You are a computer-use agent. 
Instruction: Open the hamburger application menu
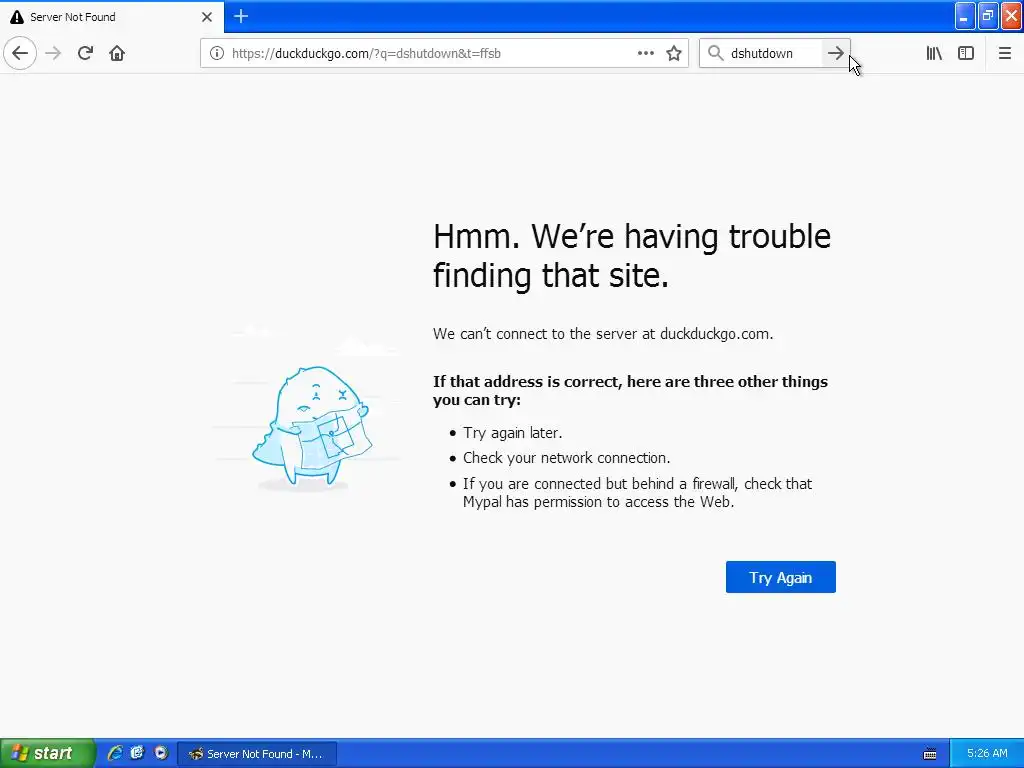[1004, 53]
